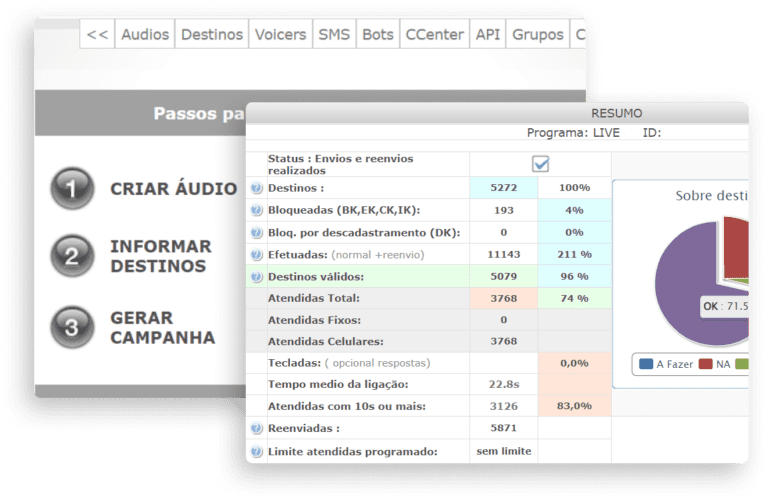
Task: Click the number 3 step icon
Action: [72, 328]
